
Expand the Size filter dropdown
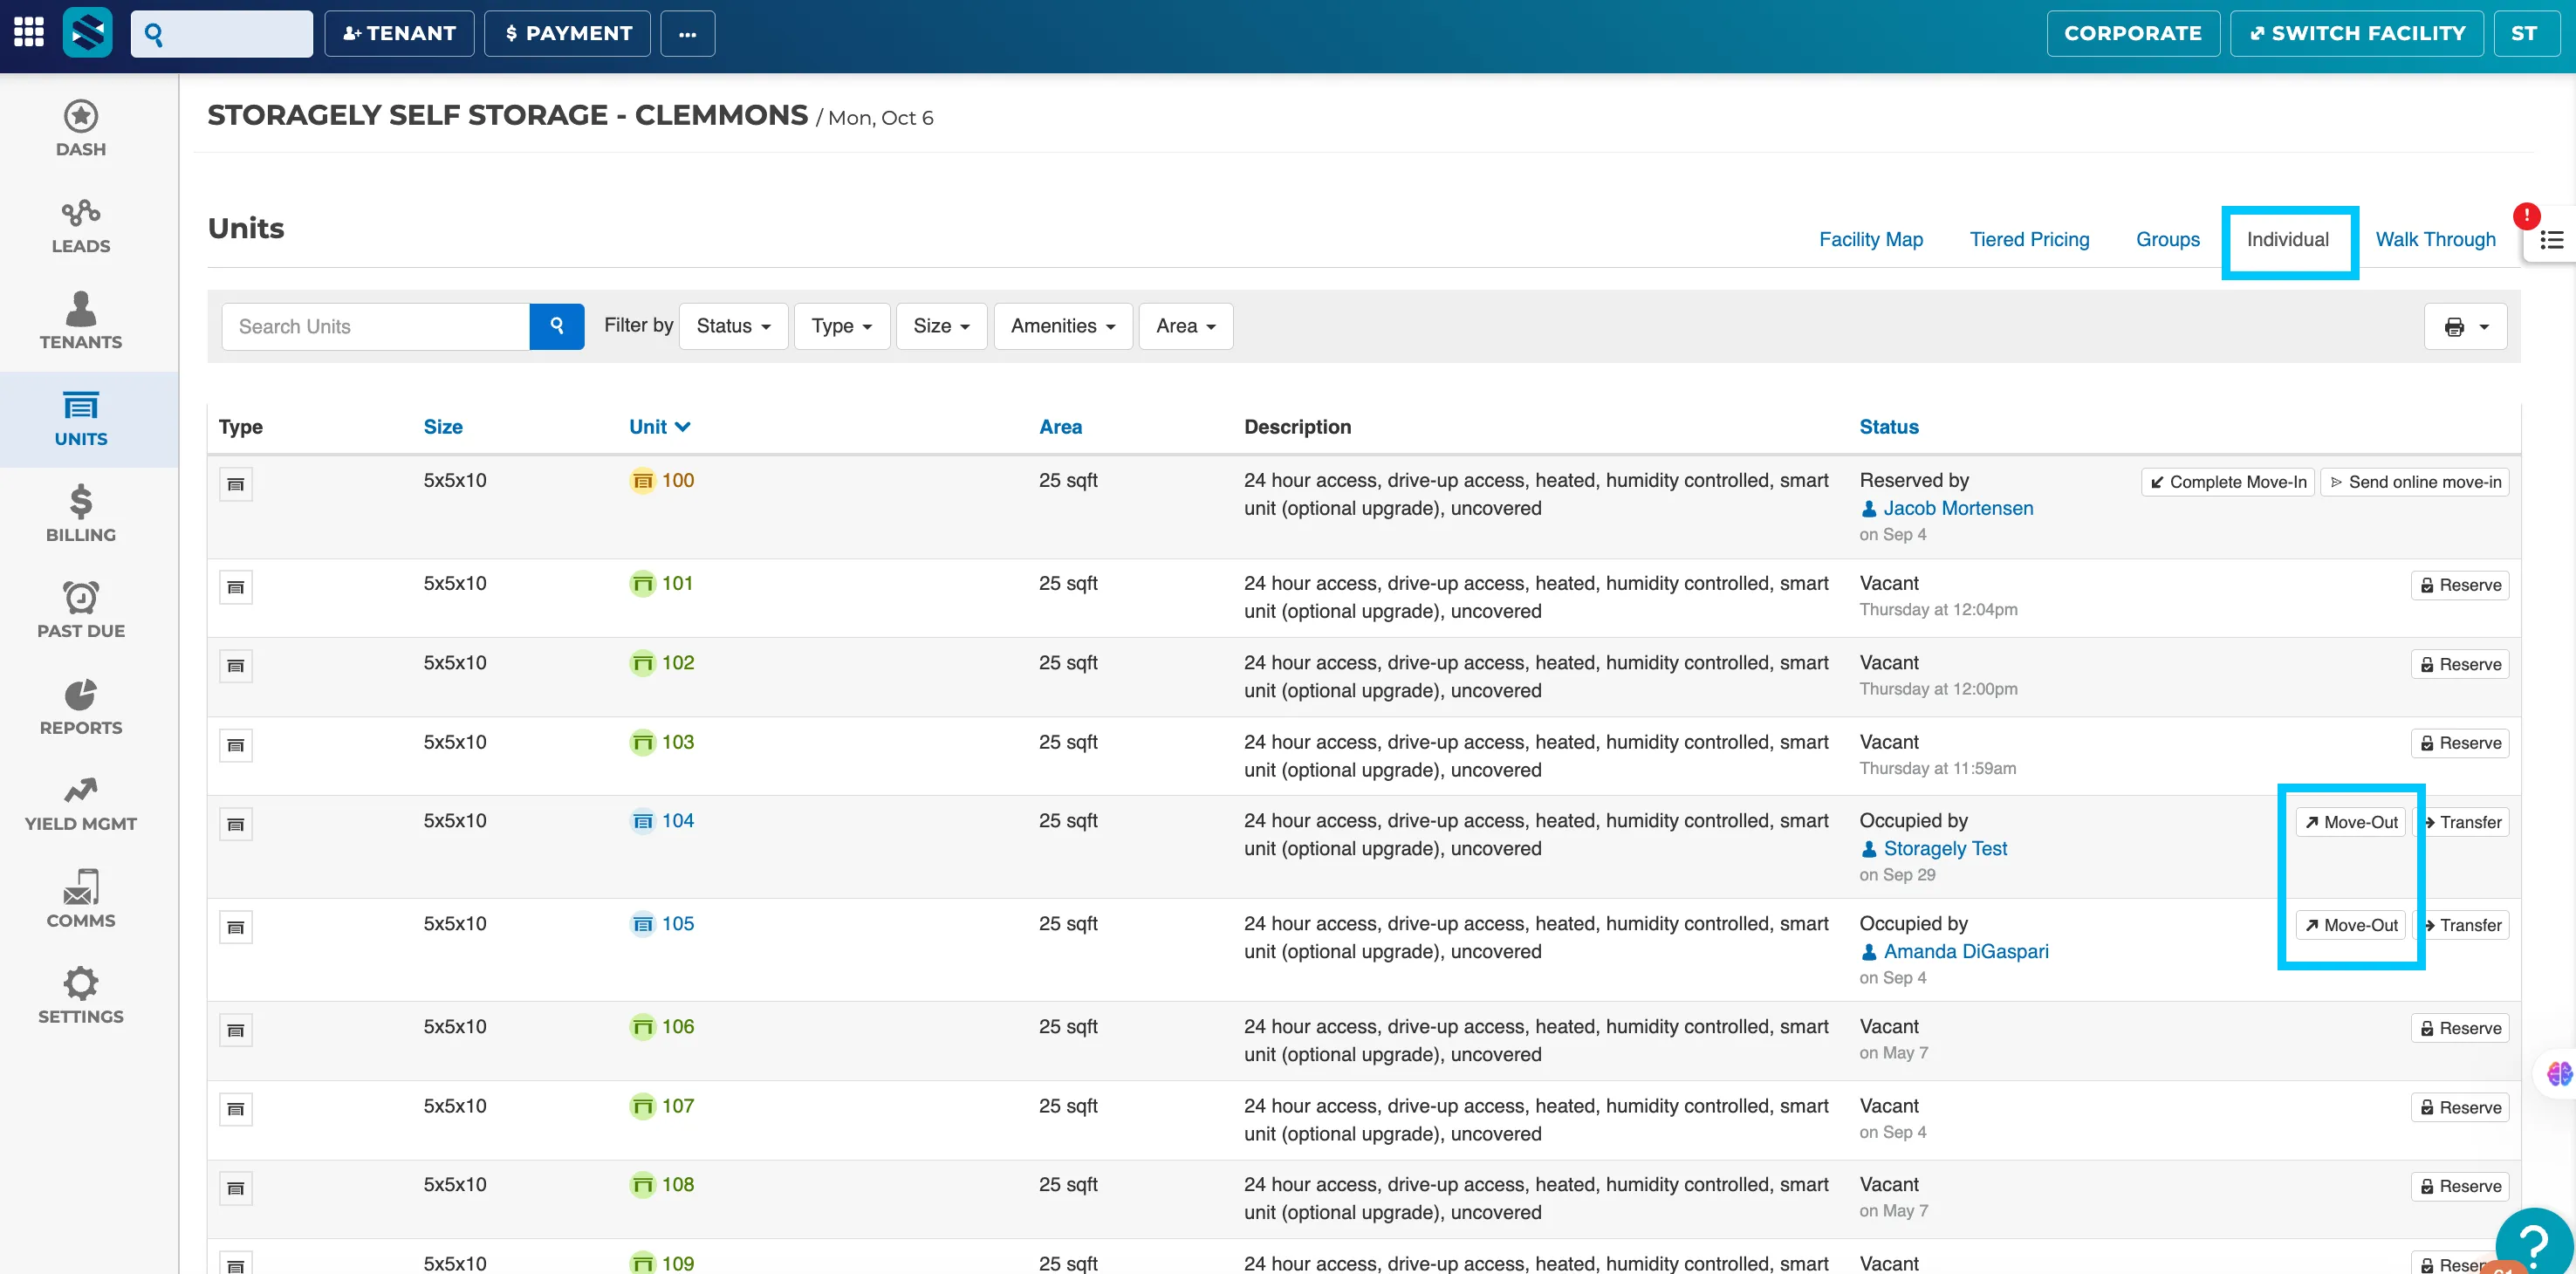[941, 326]
